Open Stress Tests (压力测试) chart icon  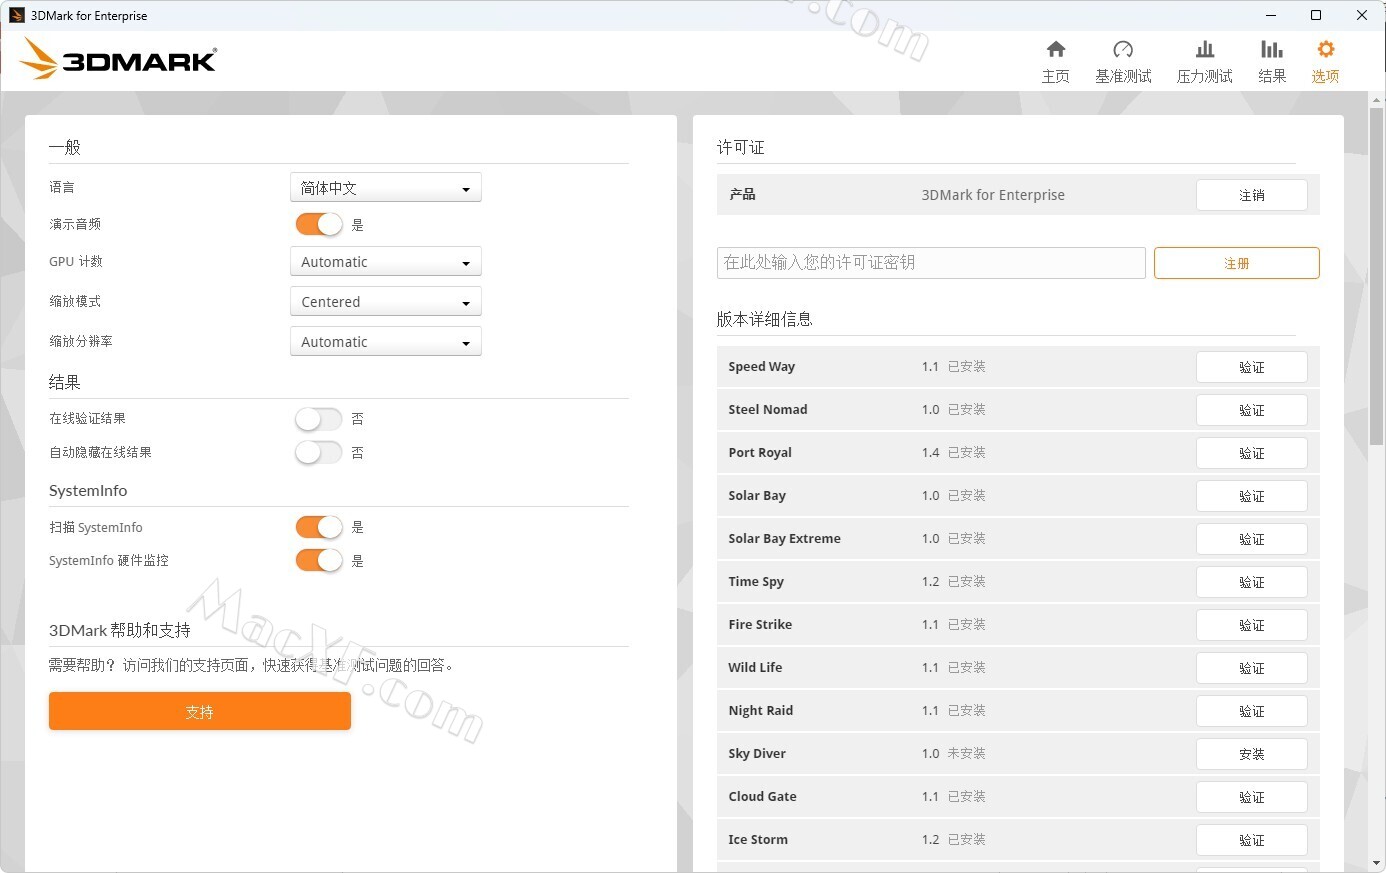1204,50
